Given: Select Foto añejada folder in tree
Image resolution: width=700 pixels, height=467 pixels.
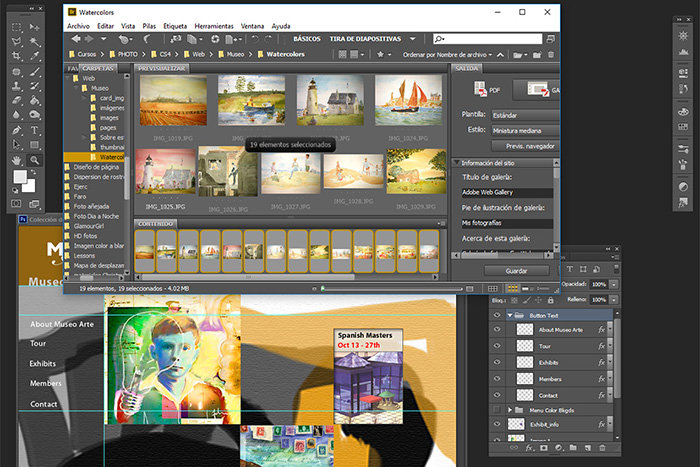Looking at the screenshot, I should [91, 206].
